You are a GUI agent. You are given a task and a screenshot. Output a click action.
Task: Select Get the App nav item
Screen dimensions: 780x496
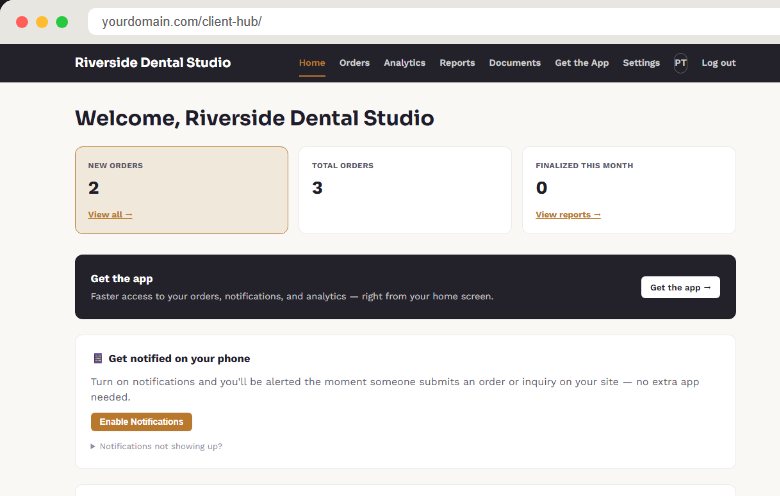(x=582, y=63)
